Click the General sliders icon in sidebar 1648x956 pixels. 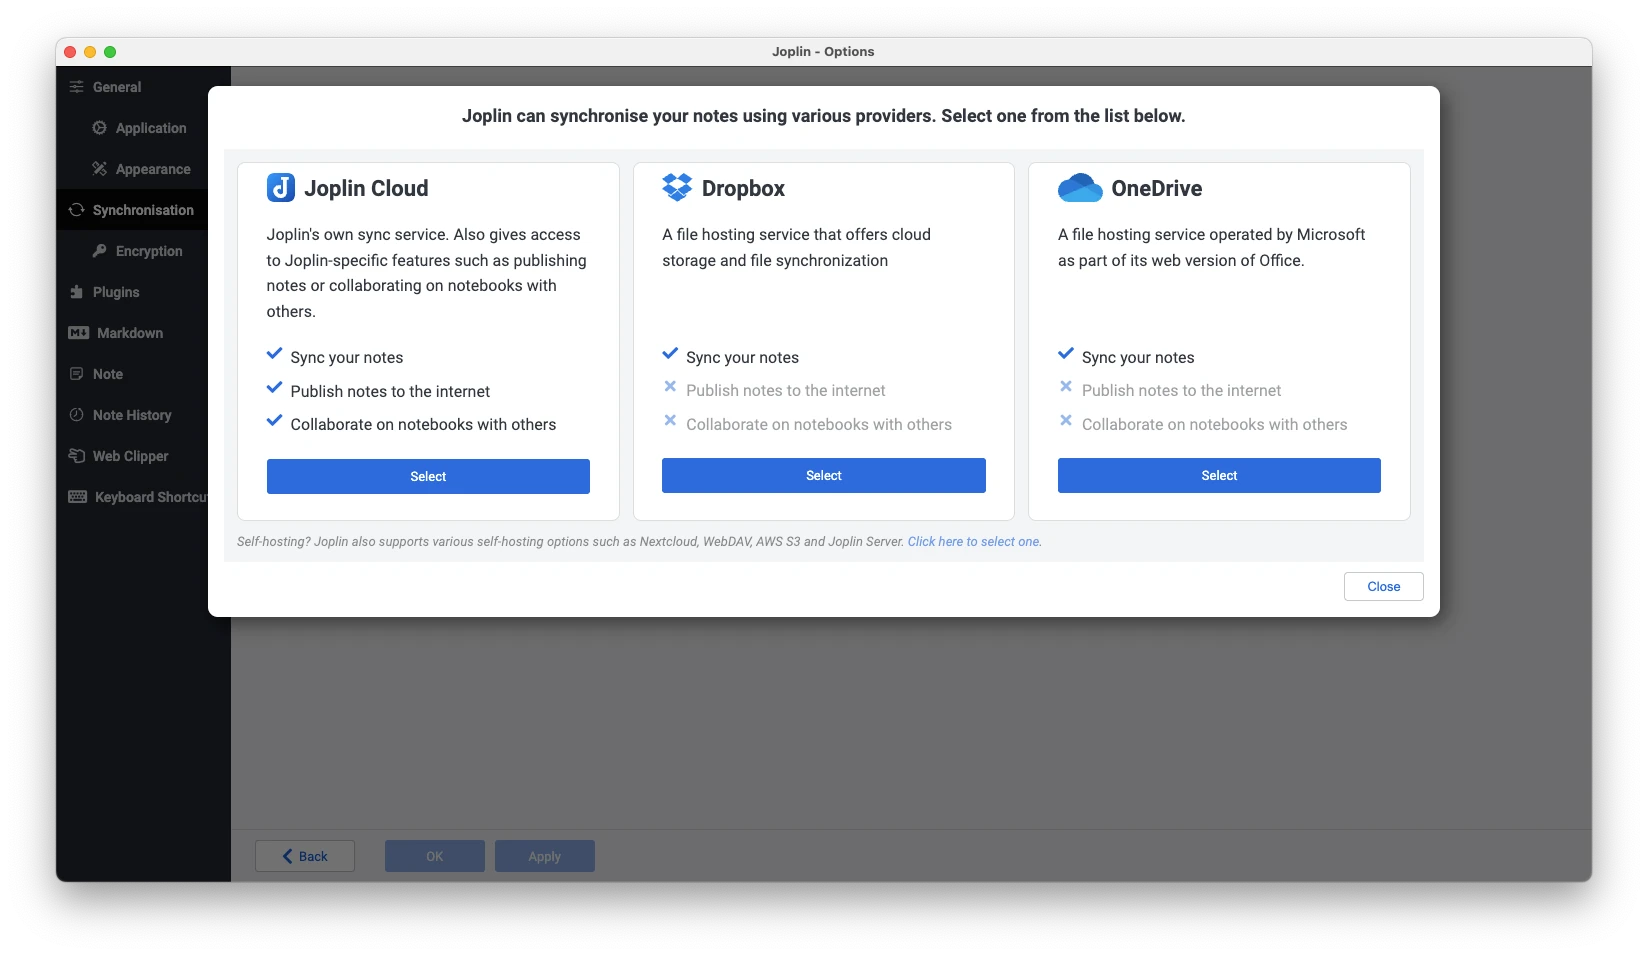pos(77,87)
